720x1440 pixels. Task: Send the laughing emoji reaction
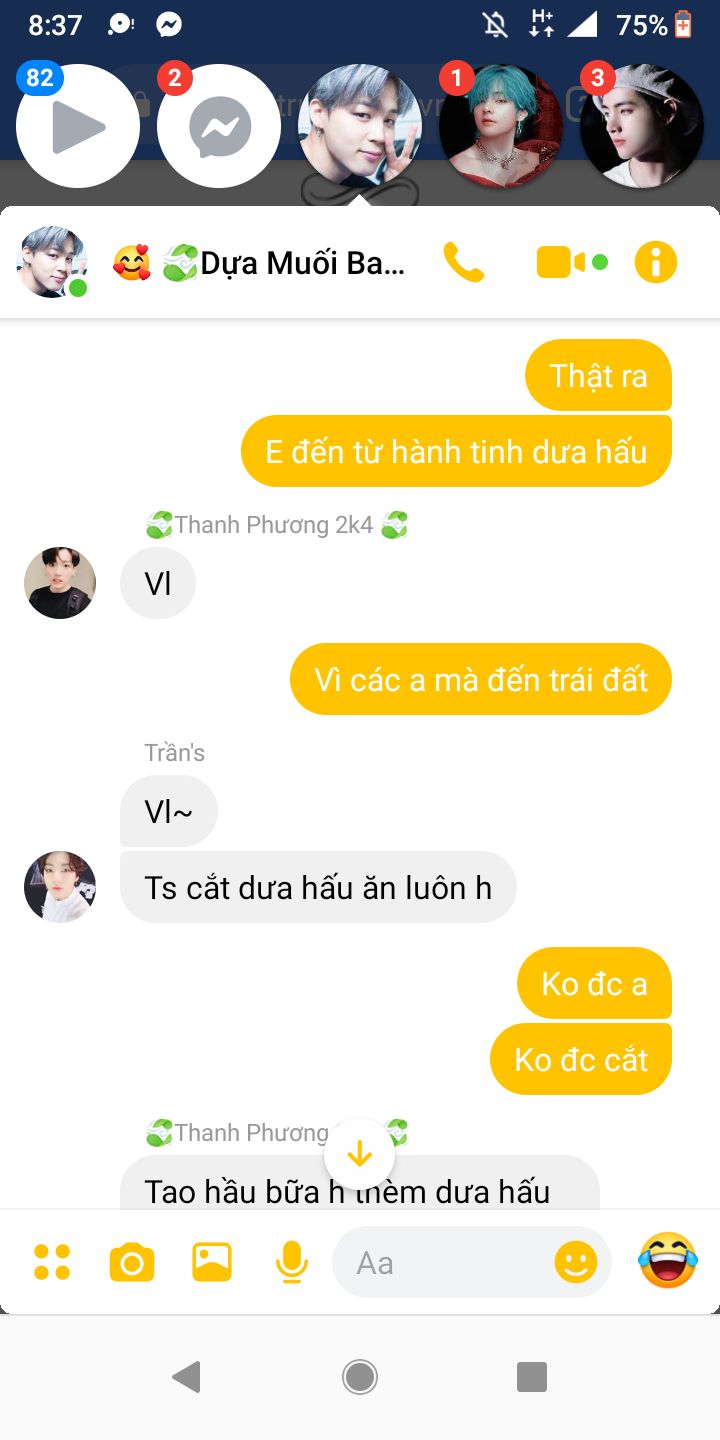point(667,1260)
